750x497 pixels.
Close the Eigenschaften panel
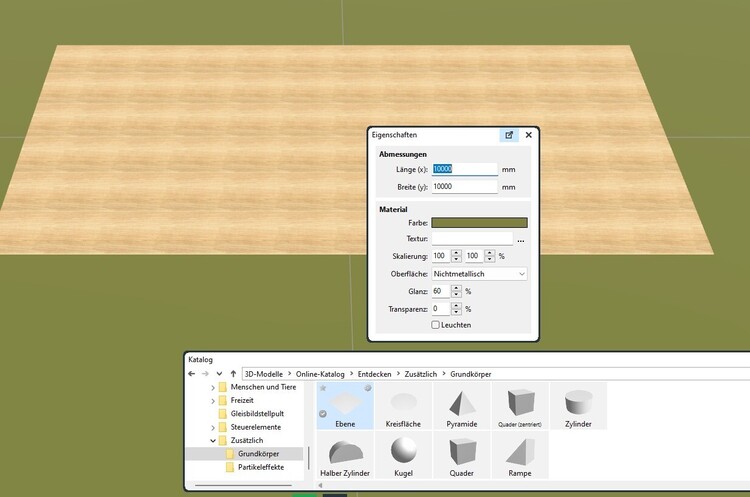[x=529, y=135]
